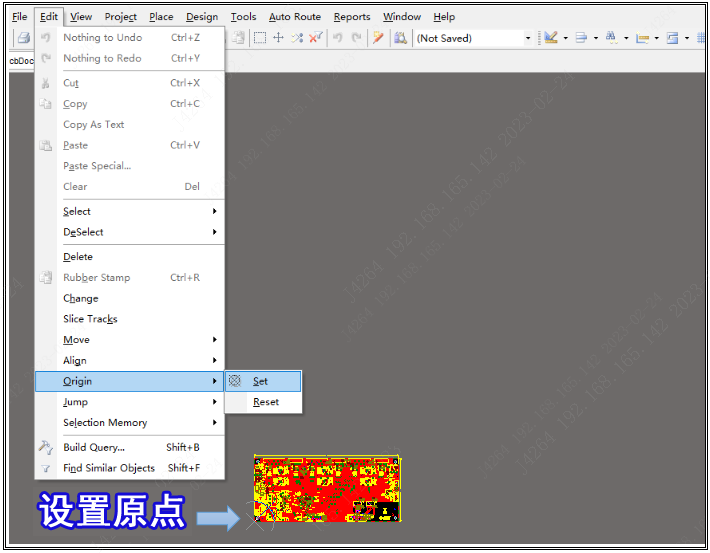Choose Reset from the Origin submenu
This screenshot has width=710, height=553.
click(266, 402)
